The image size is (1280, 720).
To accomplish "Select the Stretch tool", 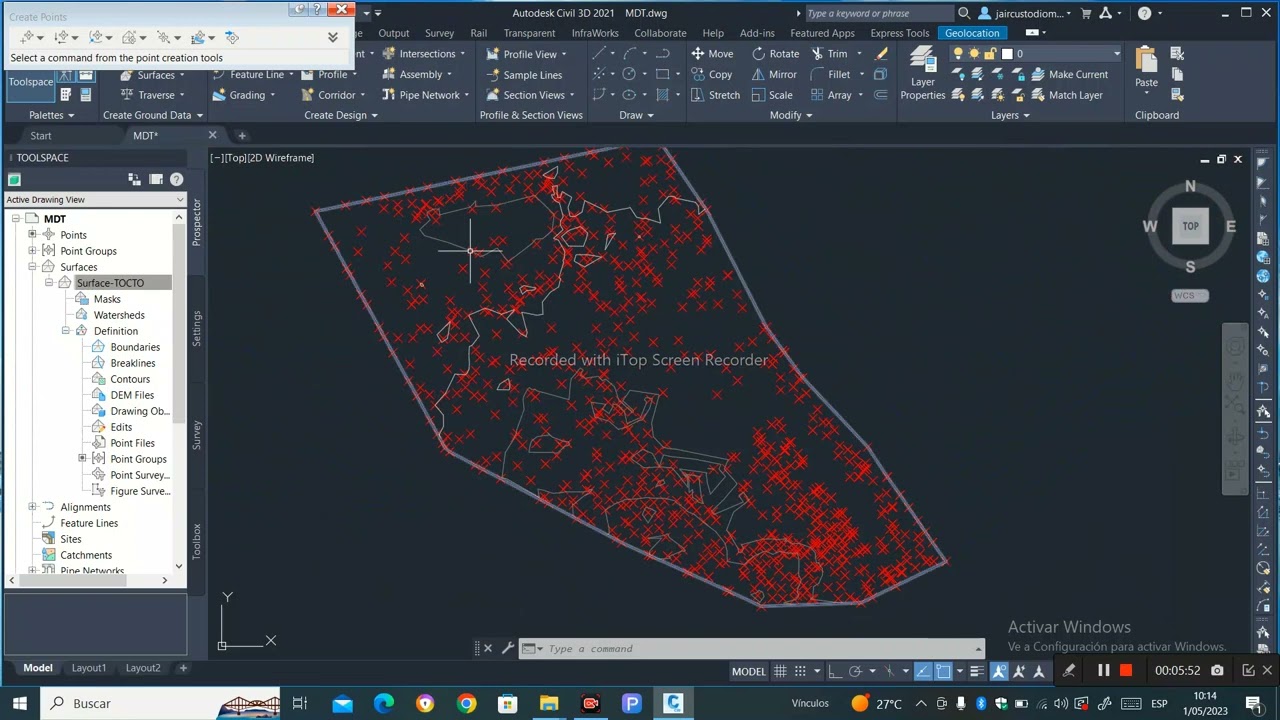I will (715, 95).
